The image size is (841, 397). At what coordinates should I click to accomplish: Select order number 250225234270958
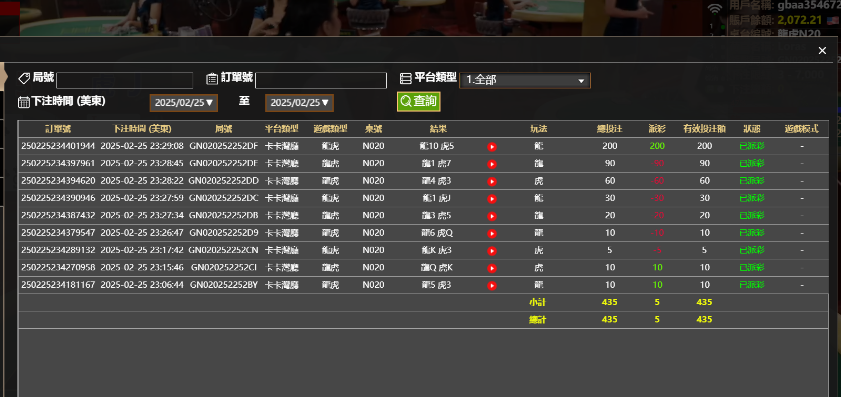[58, 267]
